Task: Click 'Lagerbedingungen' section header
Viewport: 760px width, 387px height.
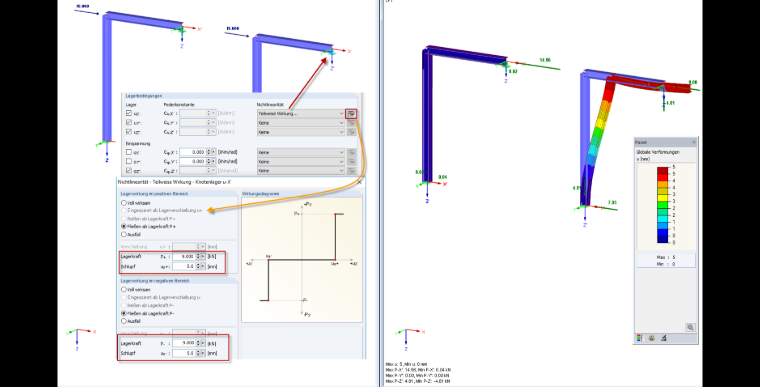Action: point(144,96)
